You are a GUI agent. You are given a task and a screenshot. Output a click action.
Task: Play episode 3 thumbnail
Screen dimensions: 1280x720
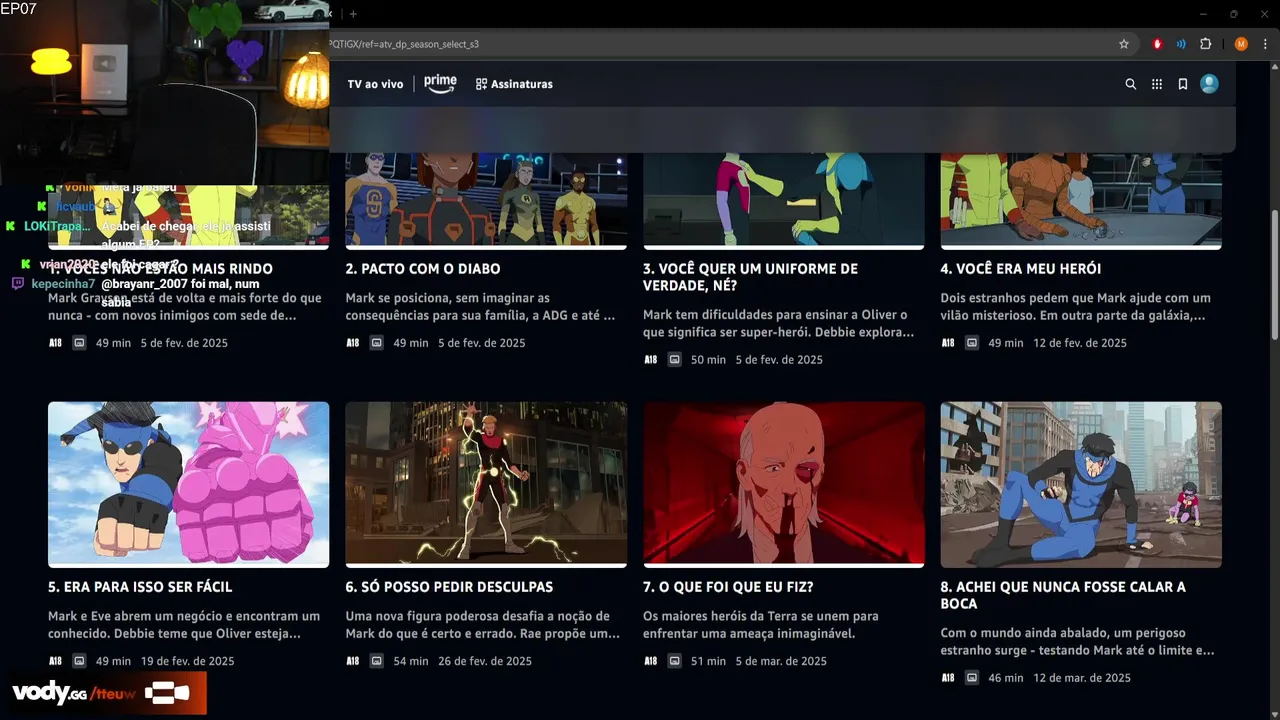pos(784,200)
